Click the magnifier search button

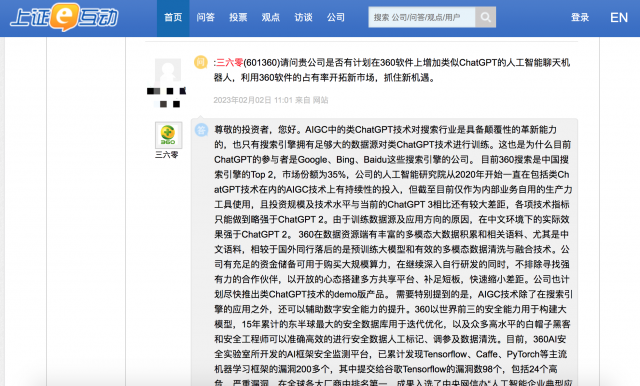click(x=486, y=17)
